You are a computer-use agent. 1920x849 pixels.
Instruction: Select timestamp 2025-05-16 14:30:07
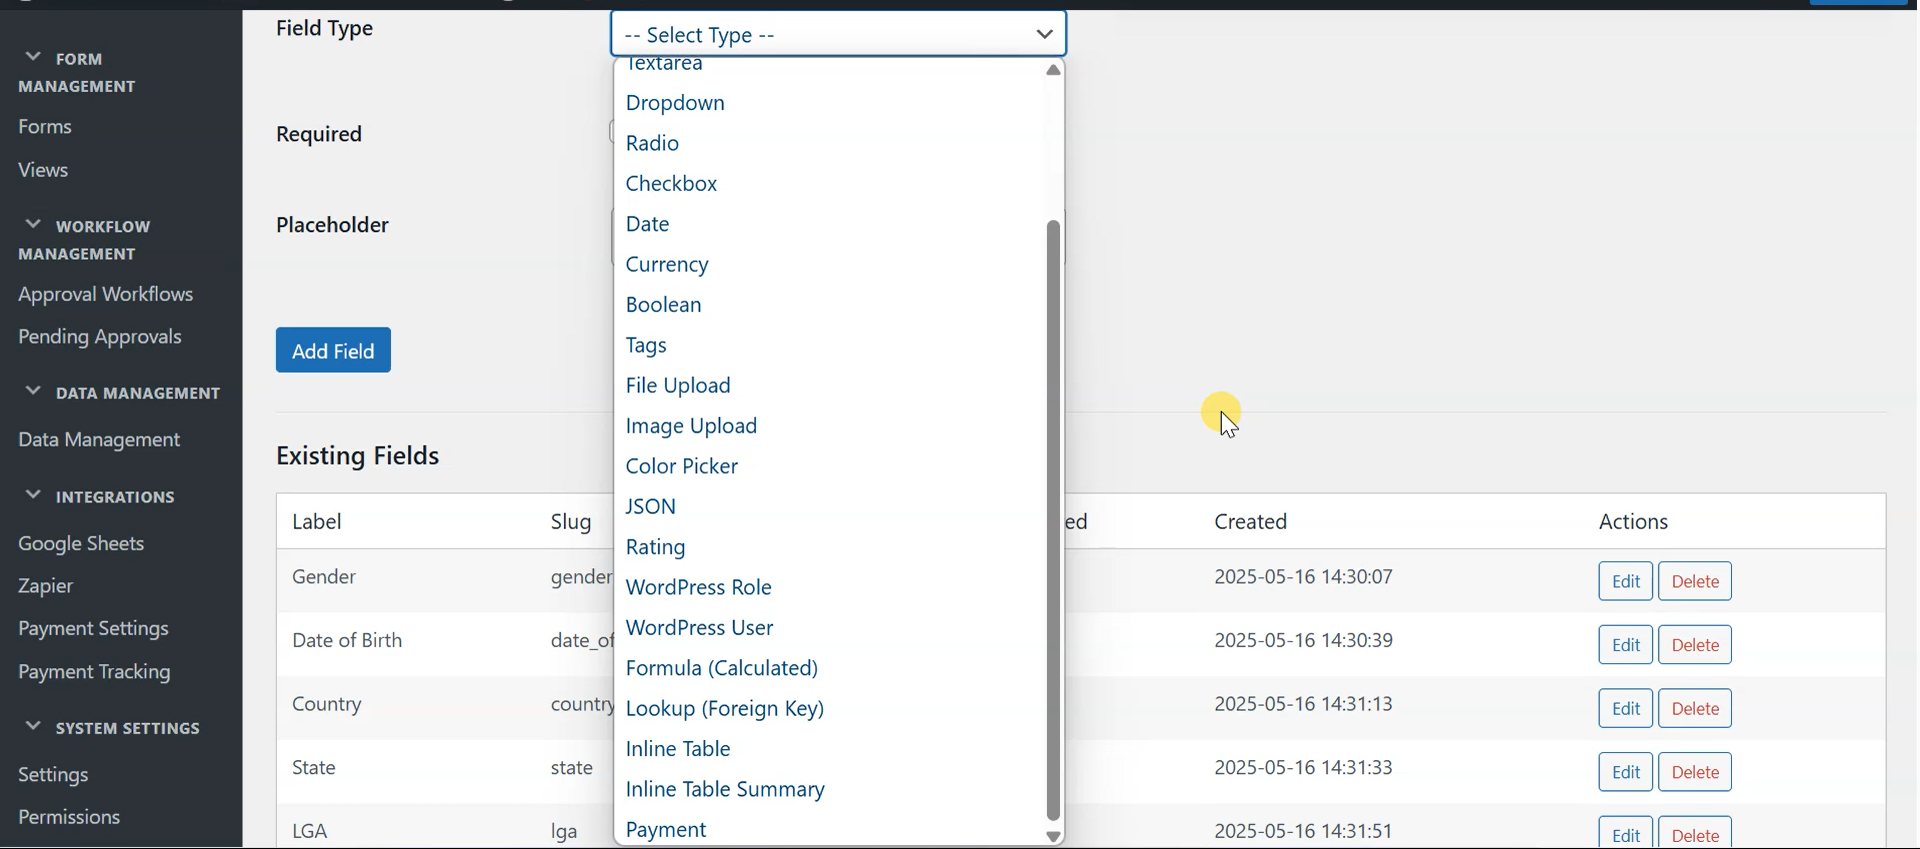point(1304,577)
